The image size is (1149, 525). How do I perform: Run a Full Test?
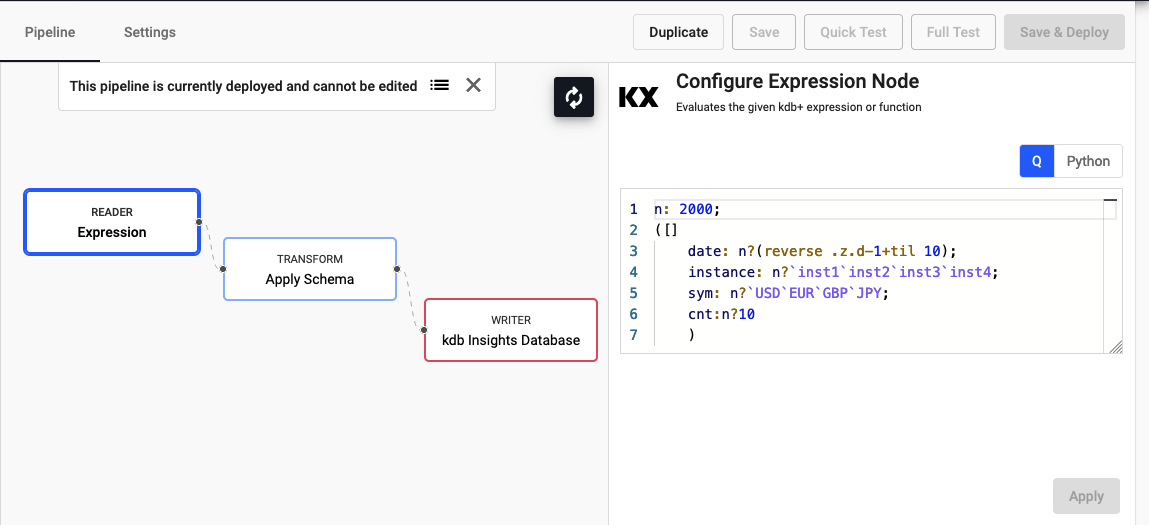(953, 32)
